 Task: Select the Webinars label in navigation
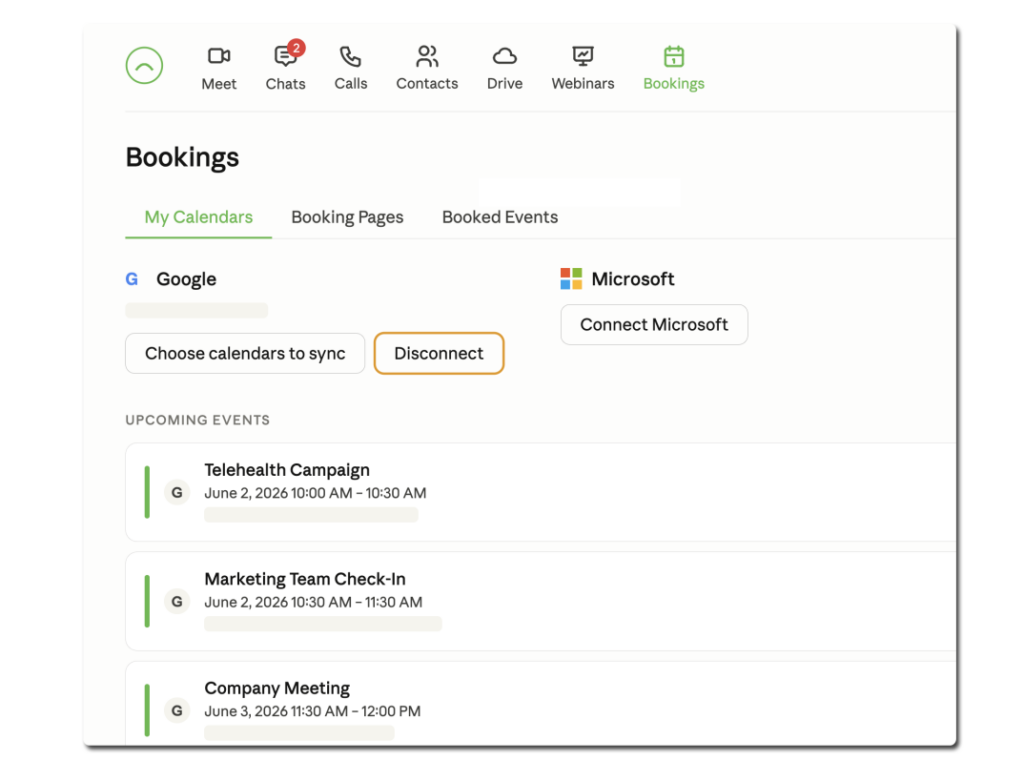[583, 84]
